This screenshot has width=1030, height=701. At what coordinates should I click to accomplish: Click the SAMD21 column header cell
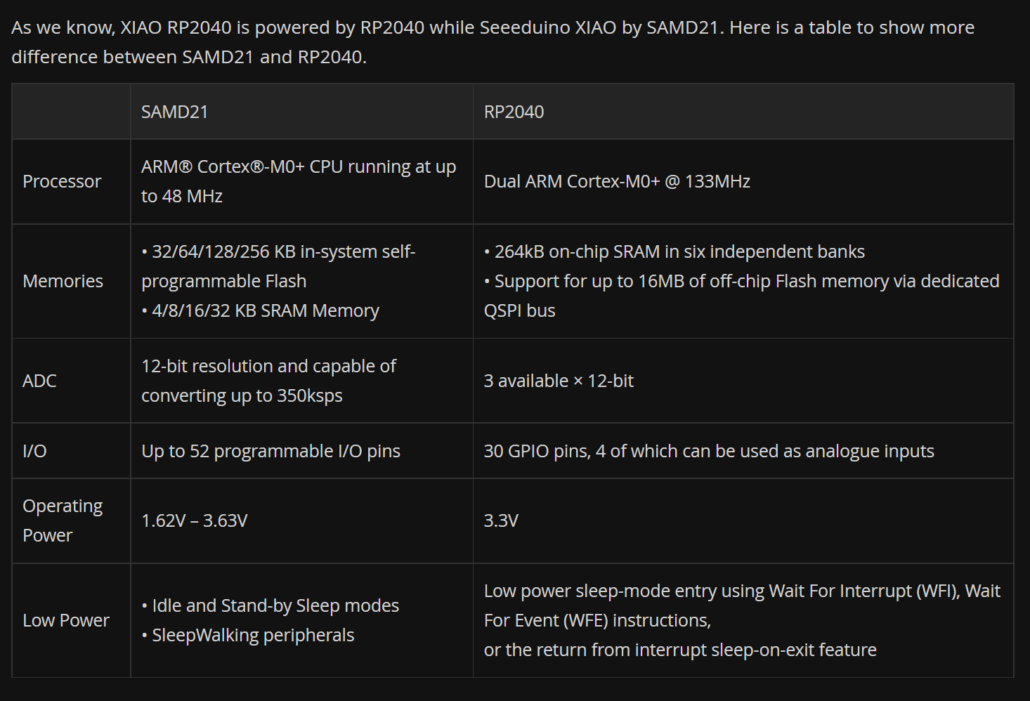coord(175,112)
